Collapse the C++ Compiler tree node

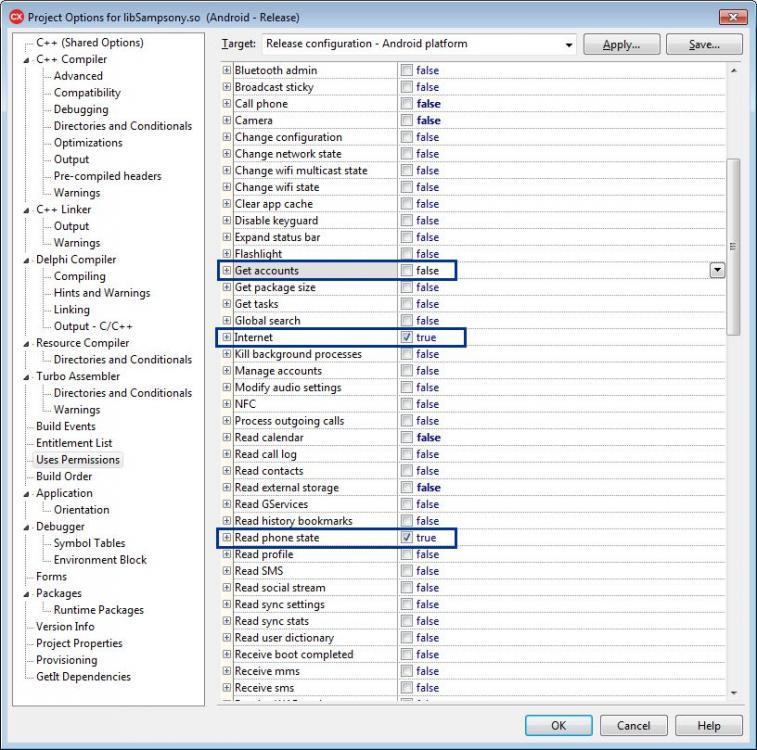[27, 60]
